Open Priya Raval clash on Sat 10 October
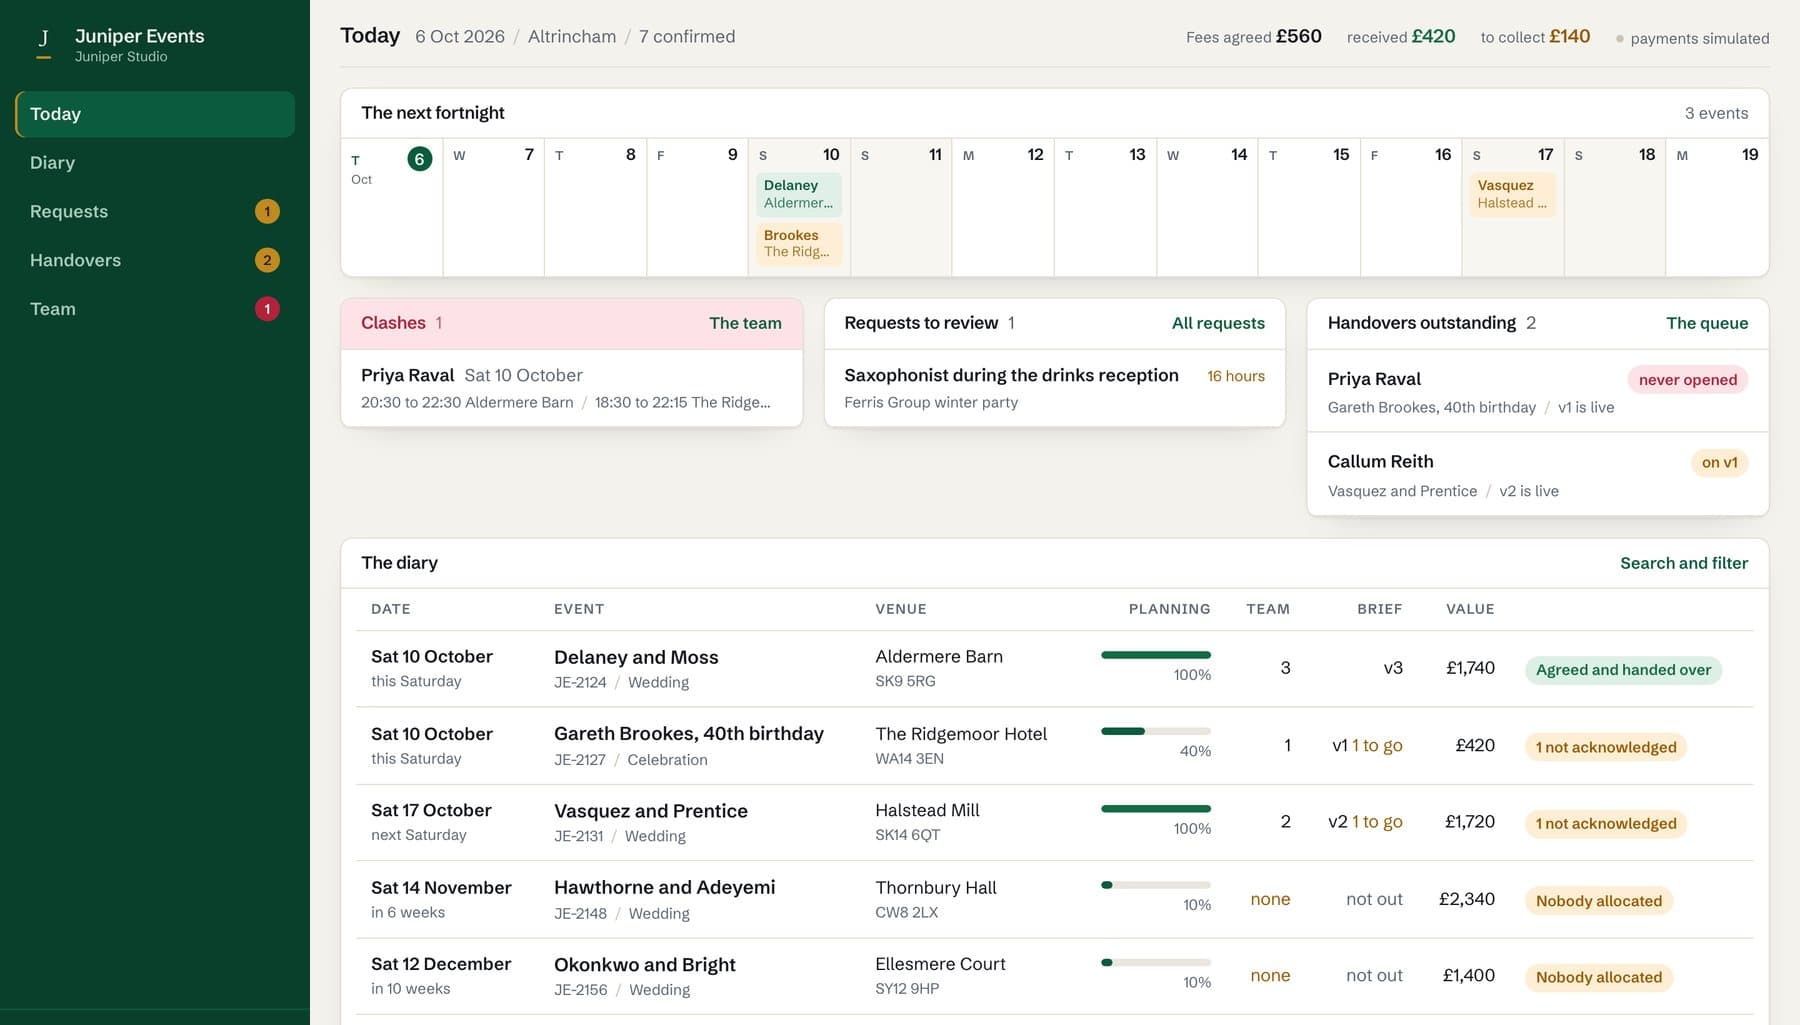This screenshot has height=1025, width=1800. [x=572, y=388]
